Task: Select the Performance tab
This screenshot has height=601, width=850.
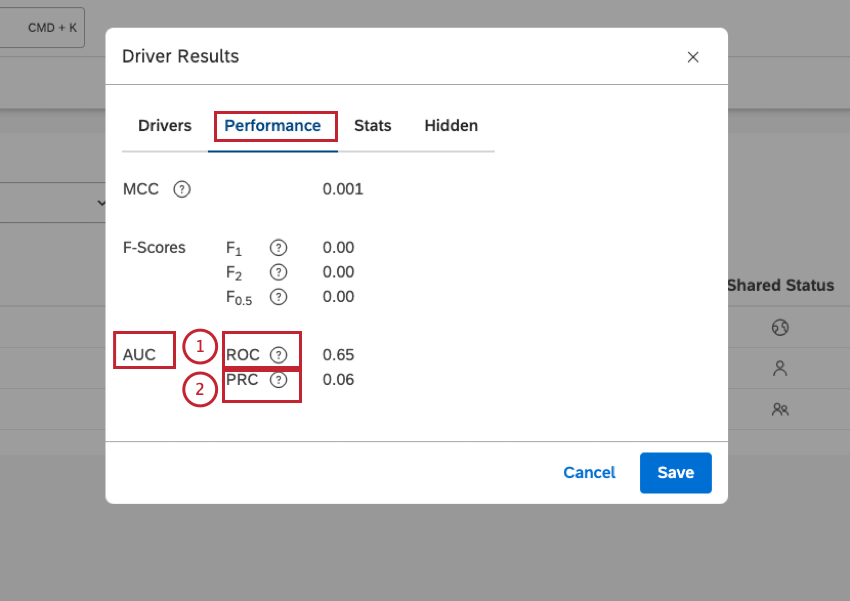Action: [272, 126]
